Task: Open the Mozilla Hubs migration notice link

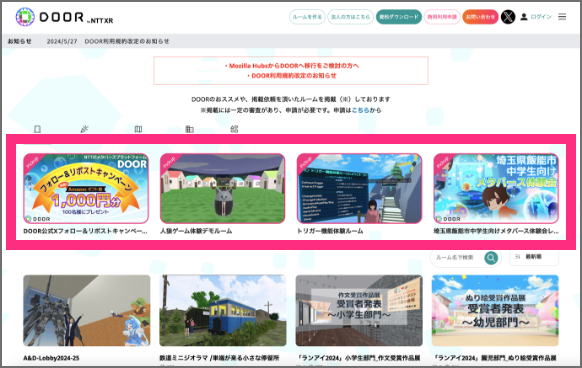Action: 291,66
